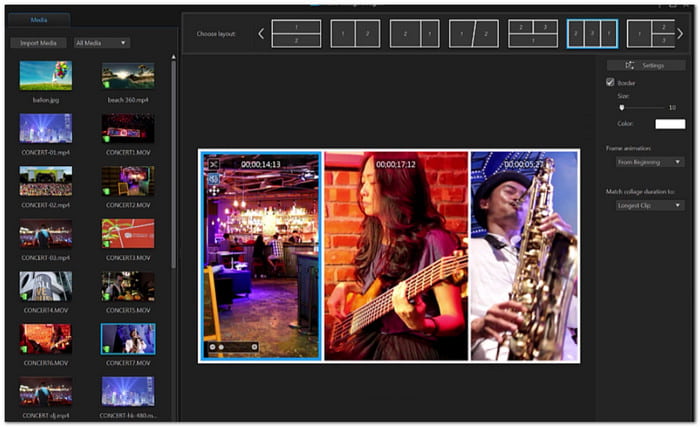Select the beach 360.mp4 thumbnail

pyautogui.click(x=128, y=75)
